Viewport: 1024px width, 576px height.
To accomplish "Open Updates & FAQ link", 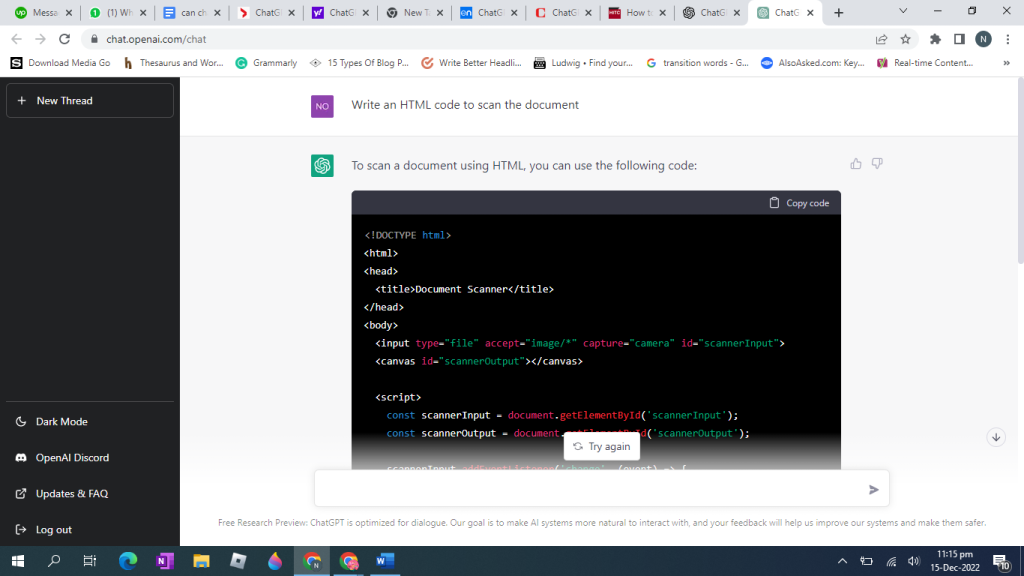I will [71, 494].
